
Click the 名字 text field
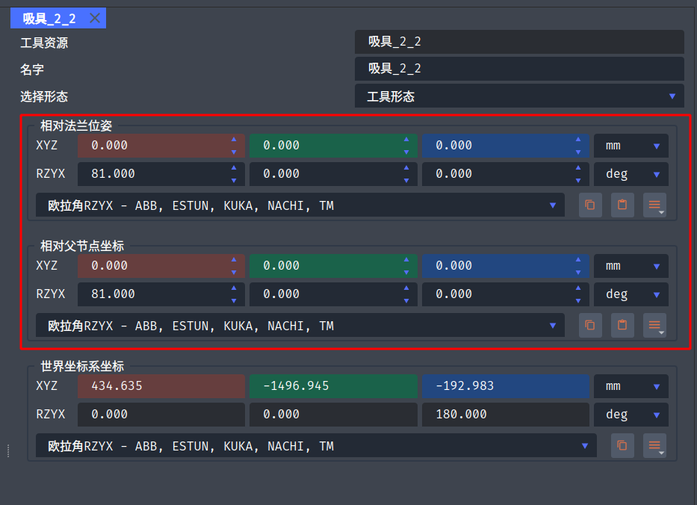click(519, 69)
